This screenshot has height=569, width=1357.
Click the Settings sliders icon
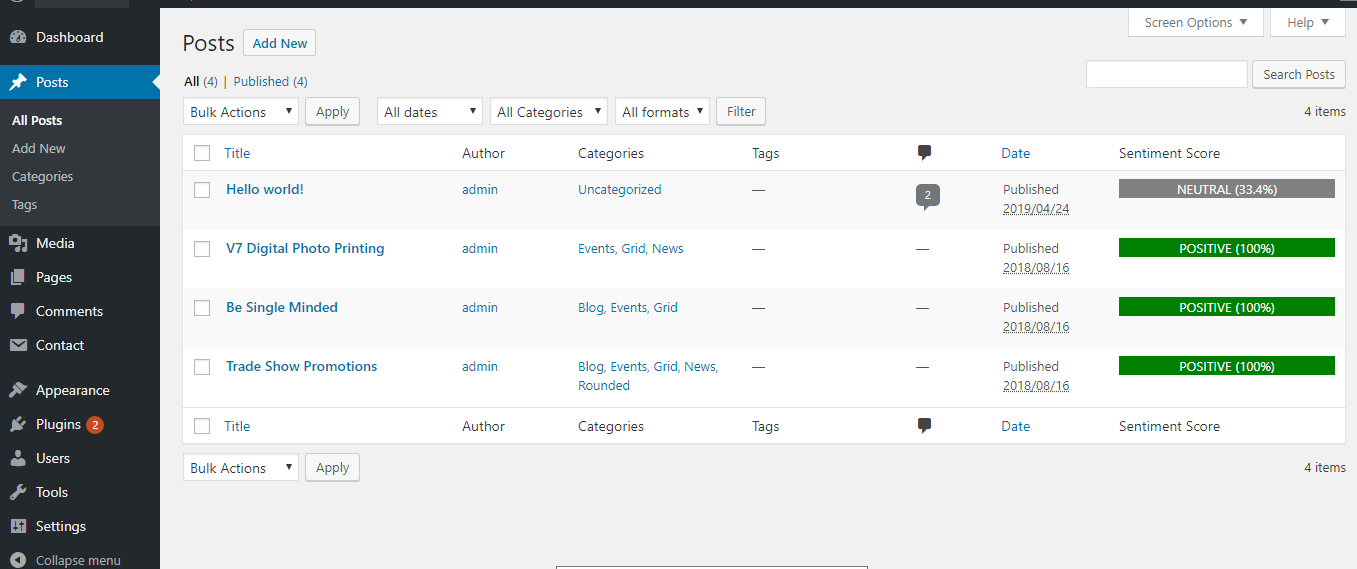(x=18, y=526)
